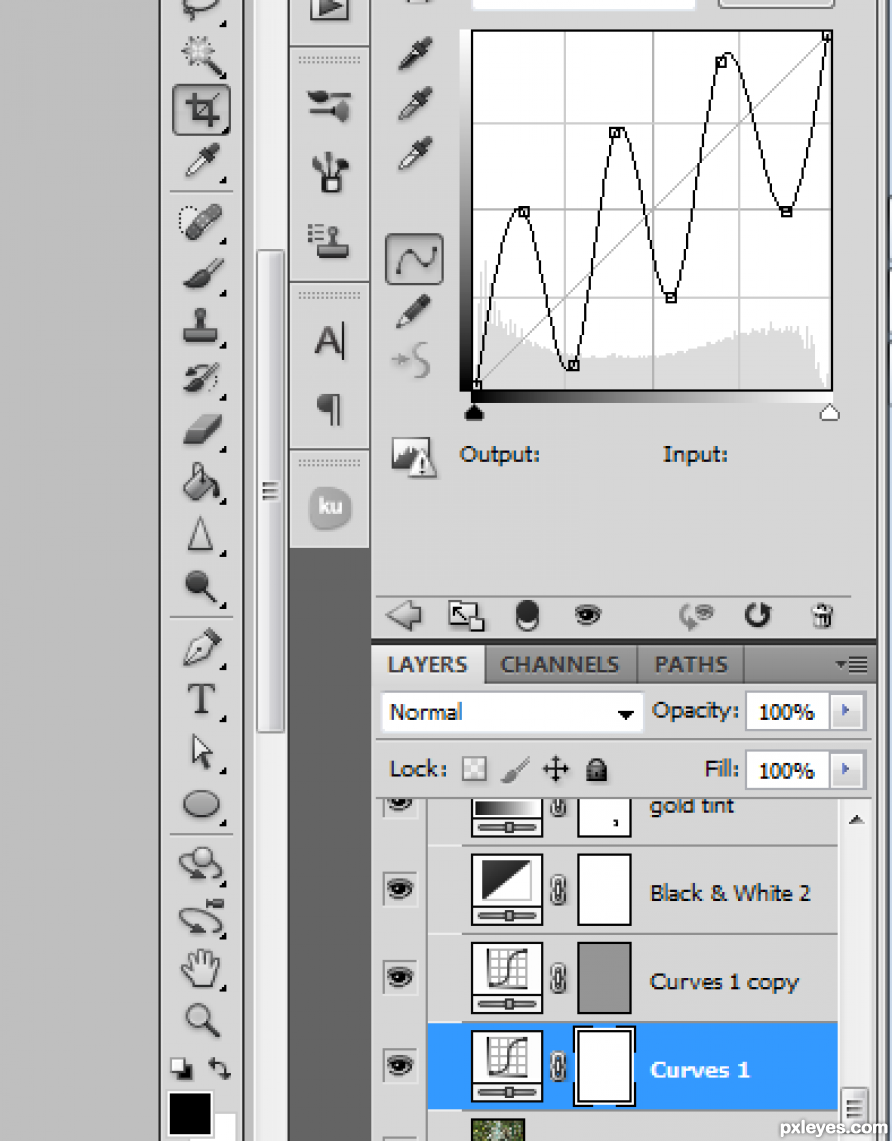
Task: Toggle clip to layer button
Action: (527, 616)
